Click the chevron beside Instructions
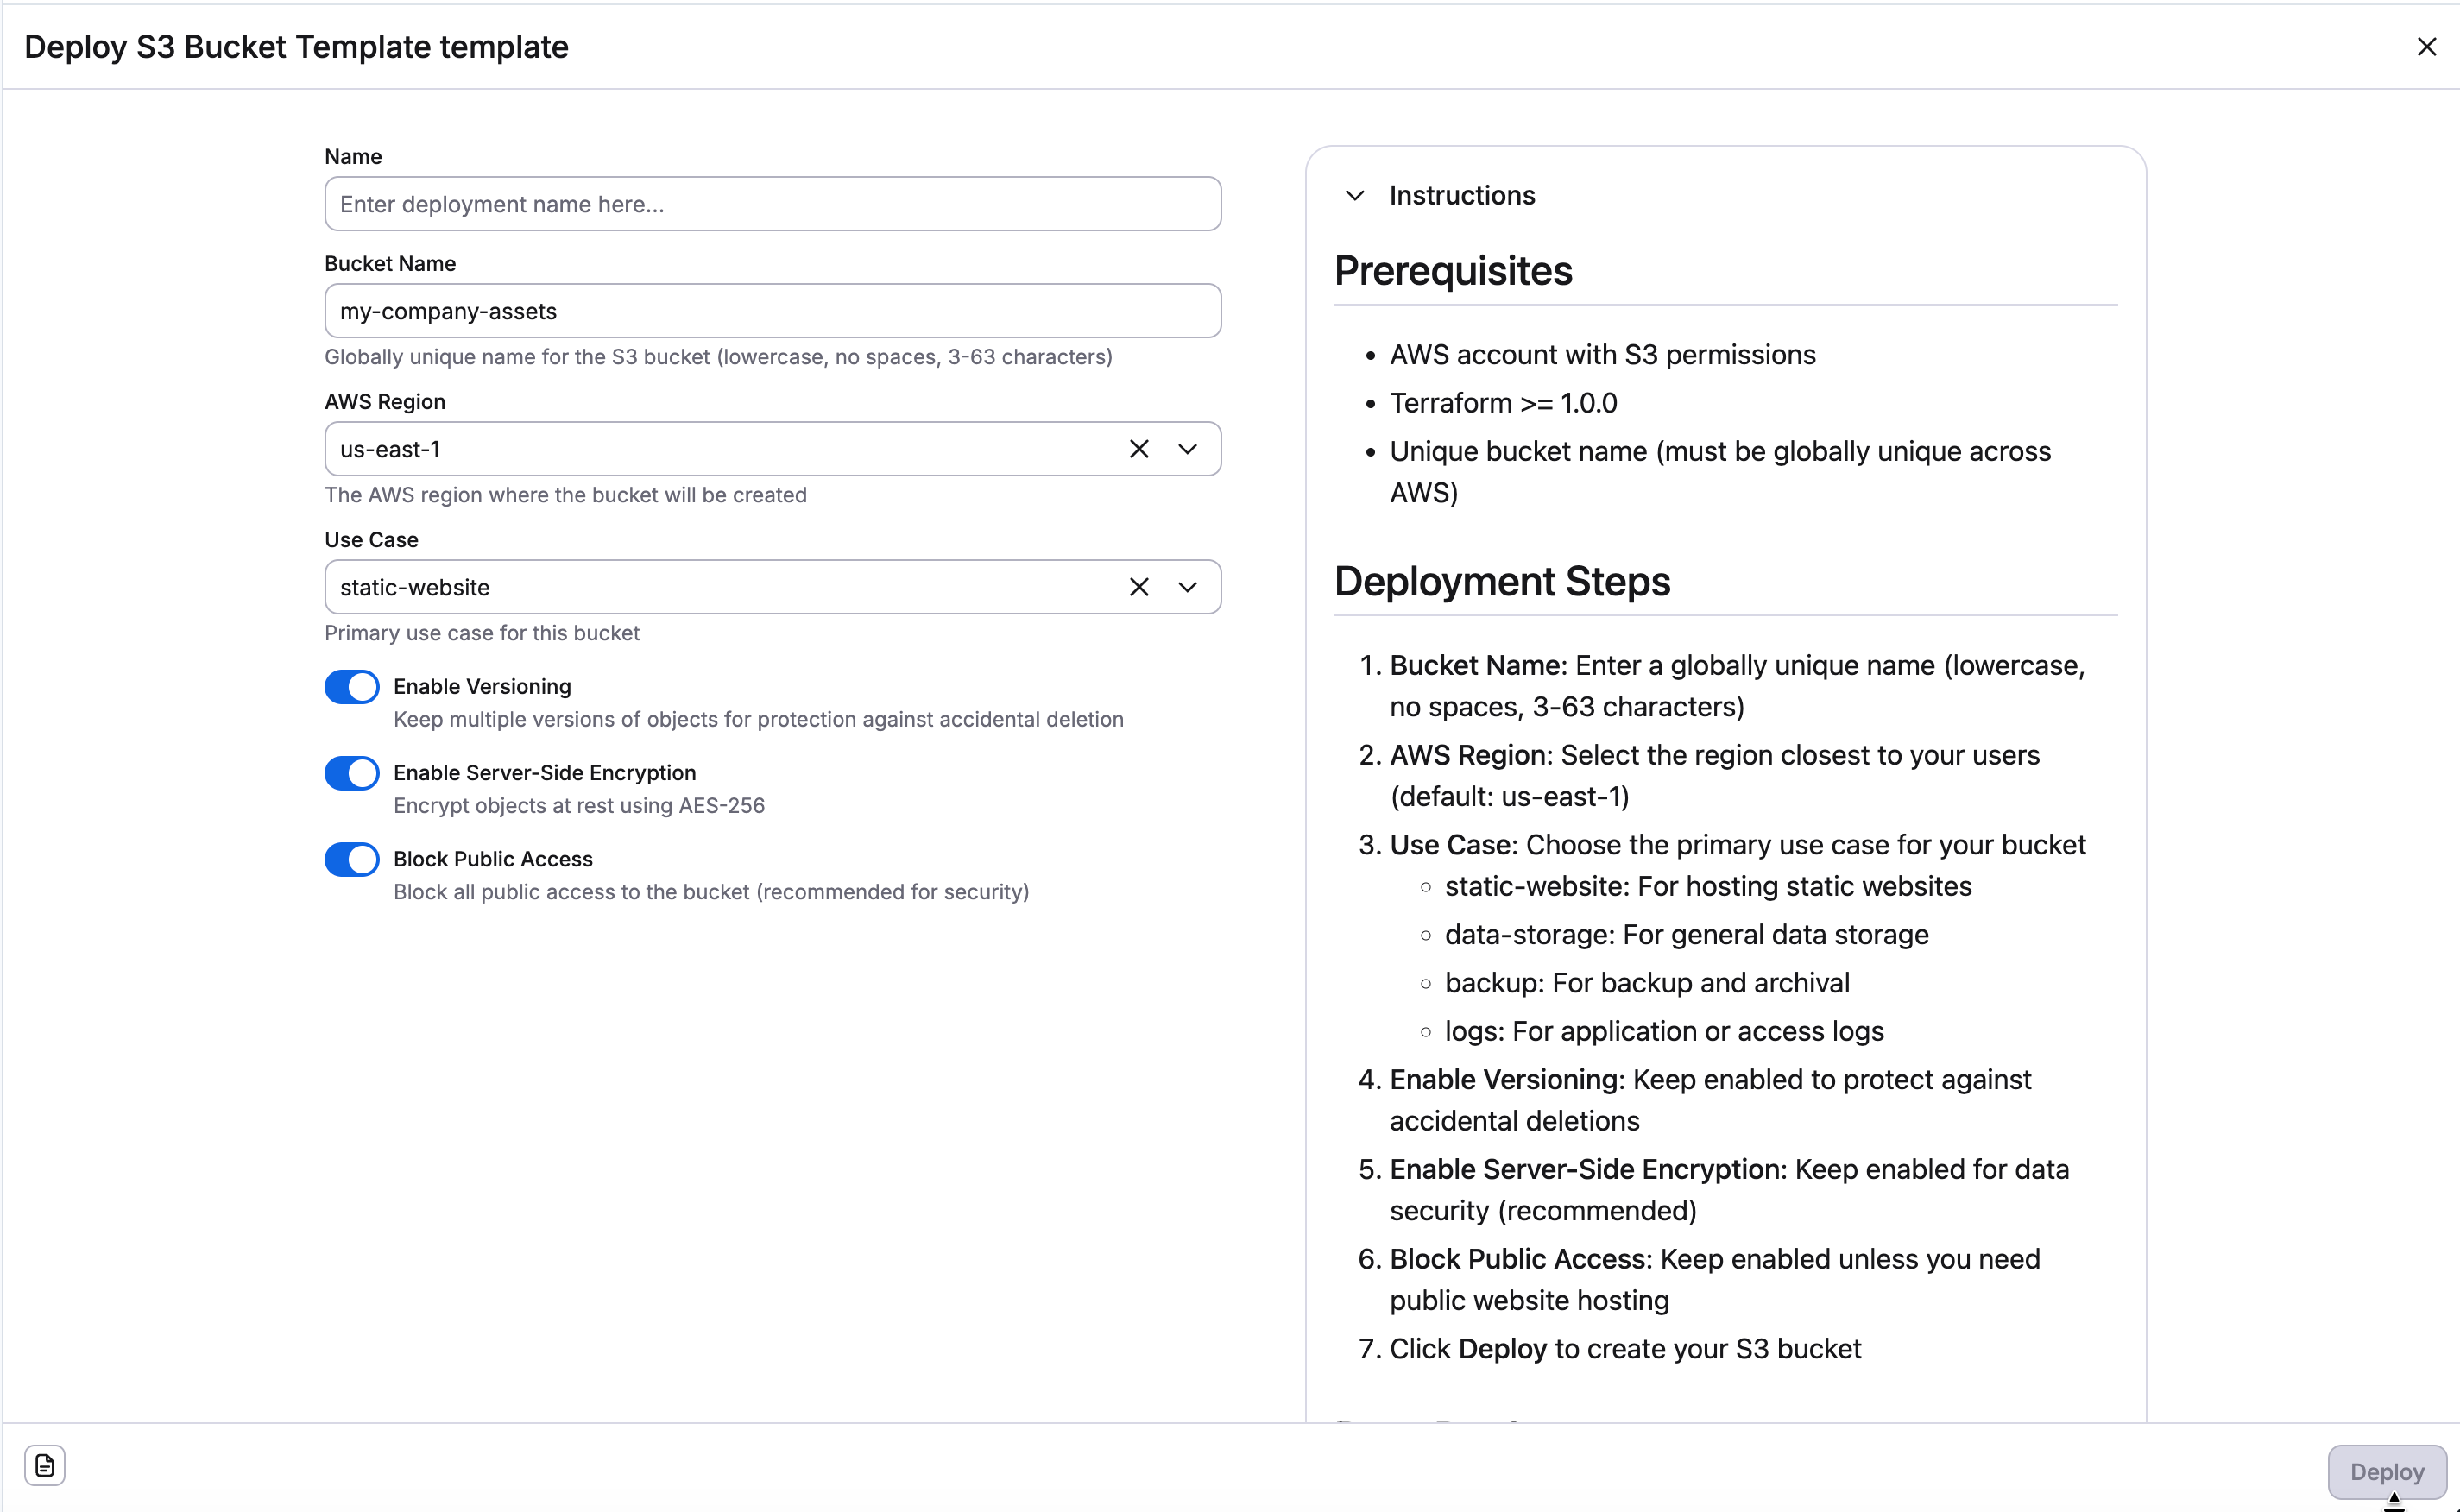The image size is (2460, 1512). click(1355, 195)
